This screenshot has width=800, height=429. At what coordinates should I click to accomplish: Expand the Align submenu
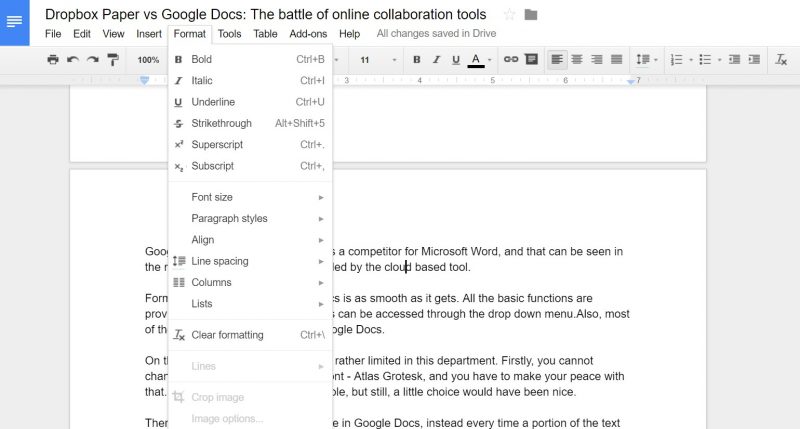pos(250,240)
